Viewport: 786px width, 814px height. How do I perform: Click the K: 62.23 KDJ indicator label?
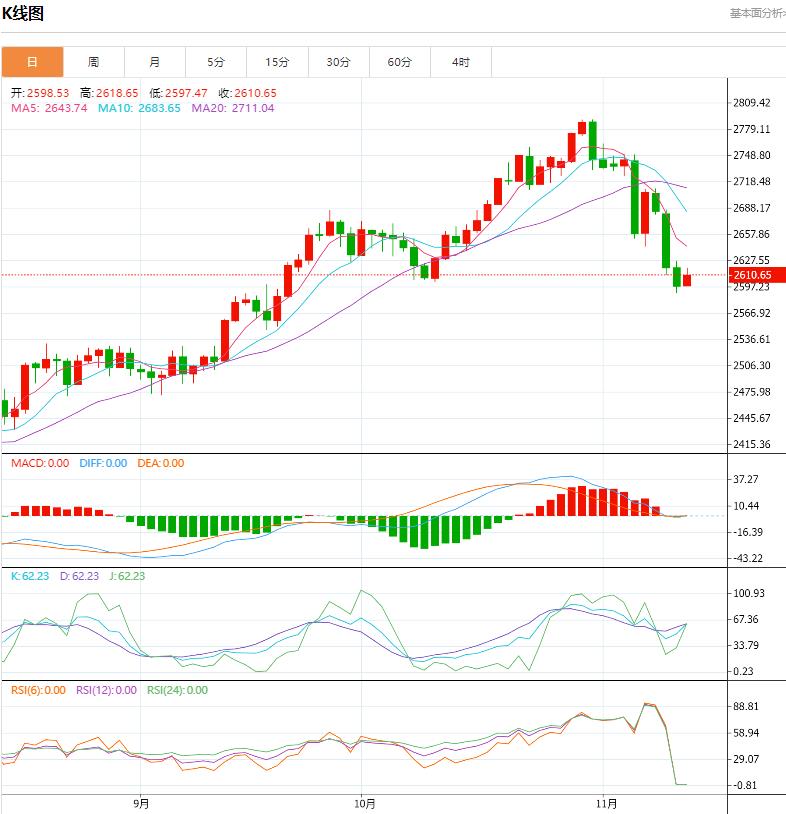(x=29, y=576)
